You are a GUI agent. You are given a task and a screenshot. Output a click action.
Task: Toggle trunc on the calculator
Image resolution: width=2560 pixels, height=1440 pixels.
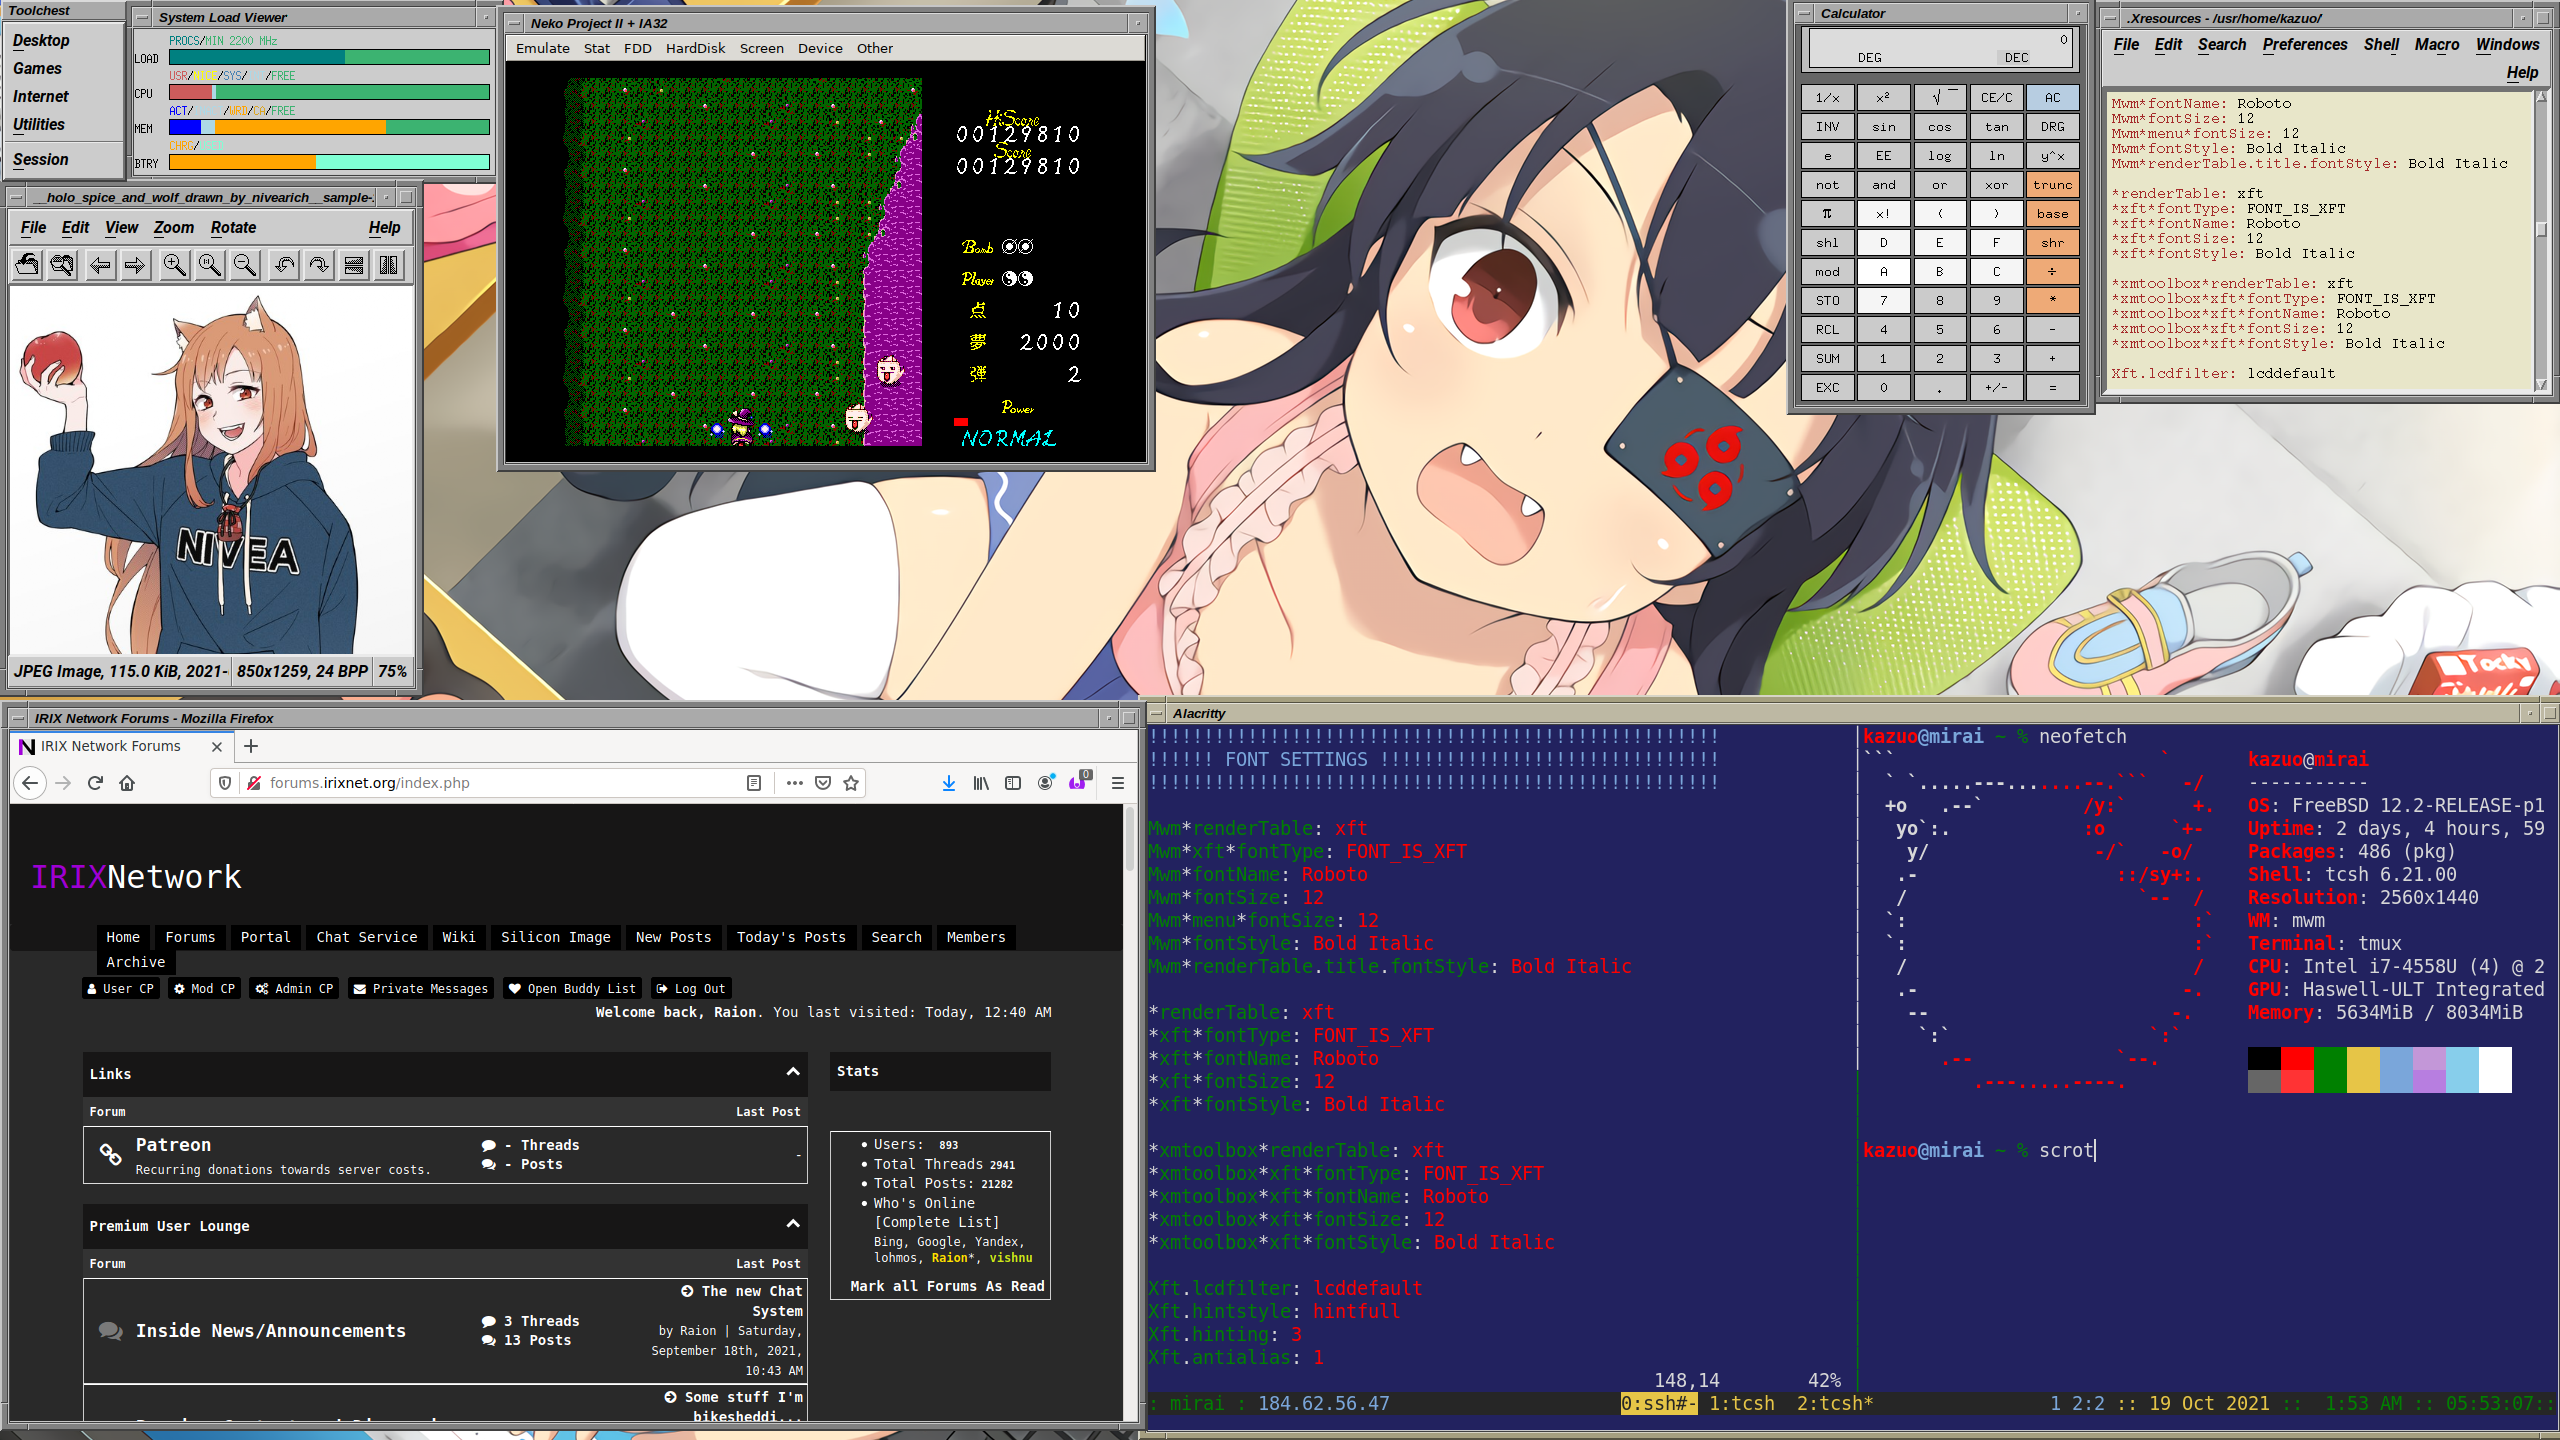coord(2052,185)
